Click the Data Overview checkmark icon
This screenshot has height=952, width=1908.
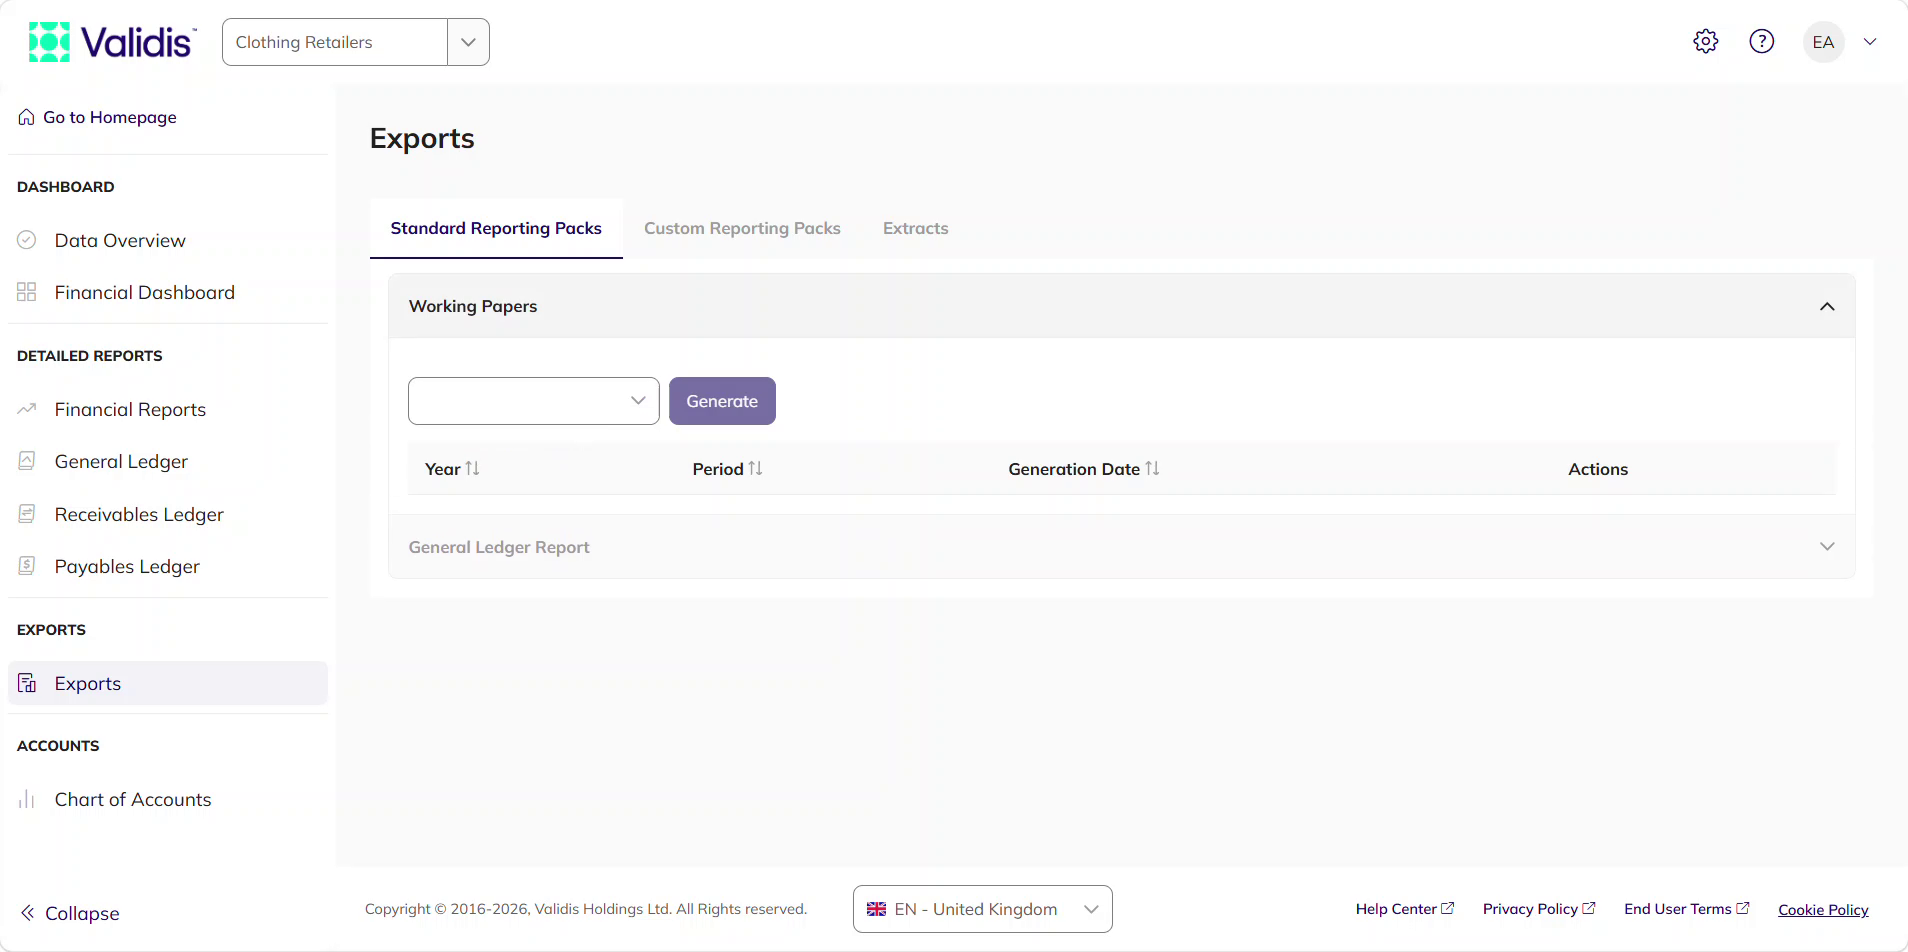click(27, 240)
